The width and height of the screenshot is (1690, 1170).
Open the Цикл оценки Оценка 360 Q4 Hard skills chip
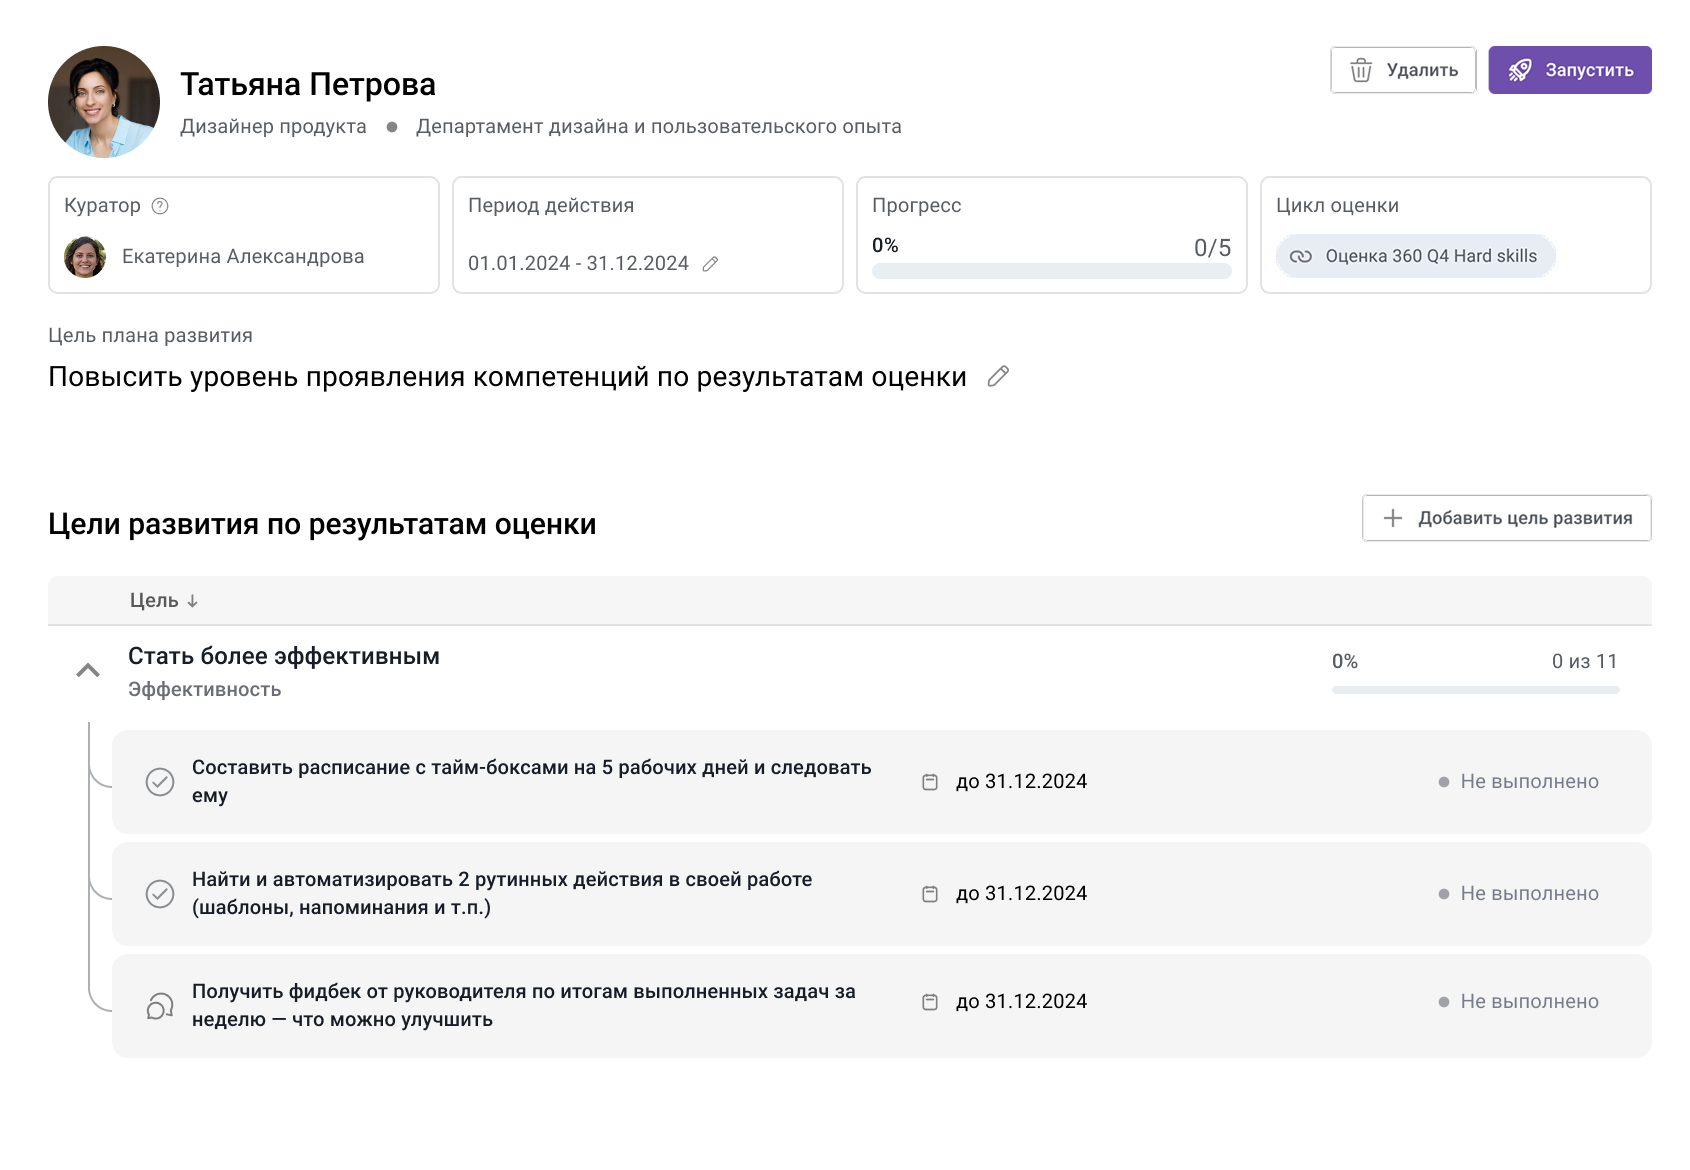tap(1414, 256)
